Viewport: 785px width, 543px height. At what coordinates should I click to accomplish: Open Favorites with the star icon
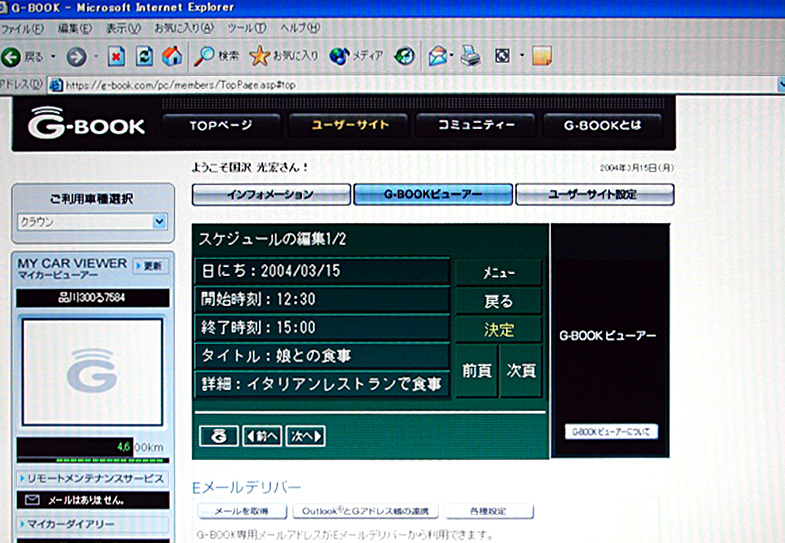click(259, 56)
